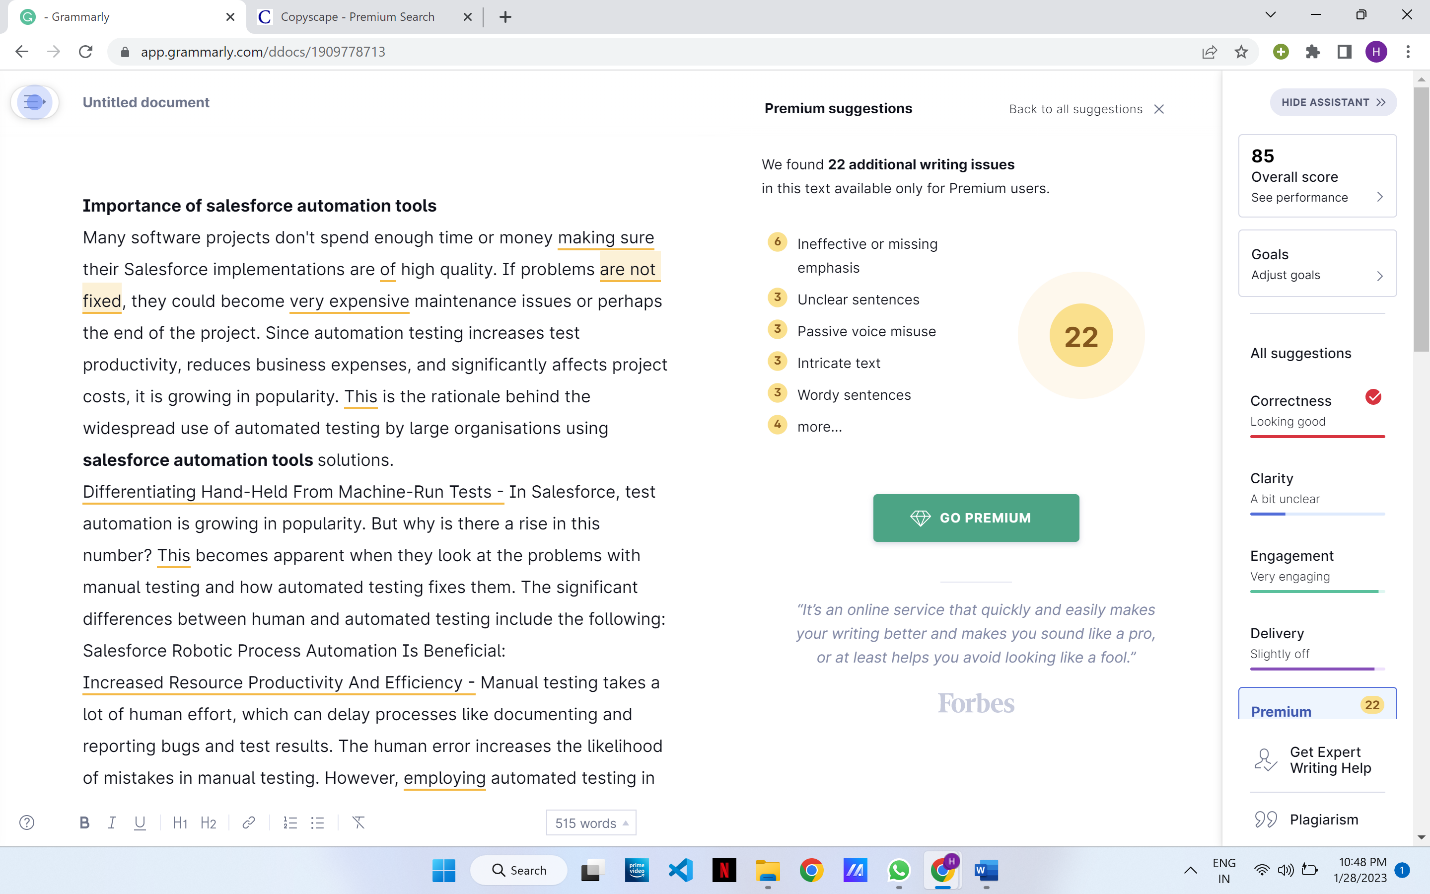The height and width of the screenshot is (894, 1430).
Task: Show hidden system tray icons
Action: pos(1190,870)
